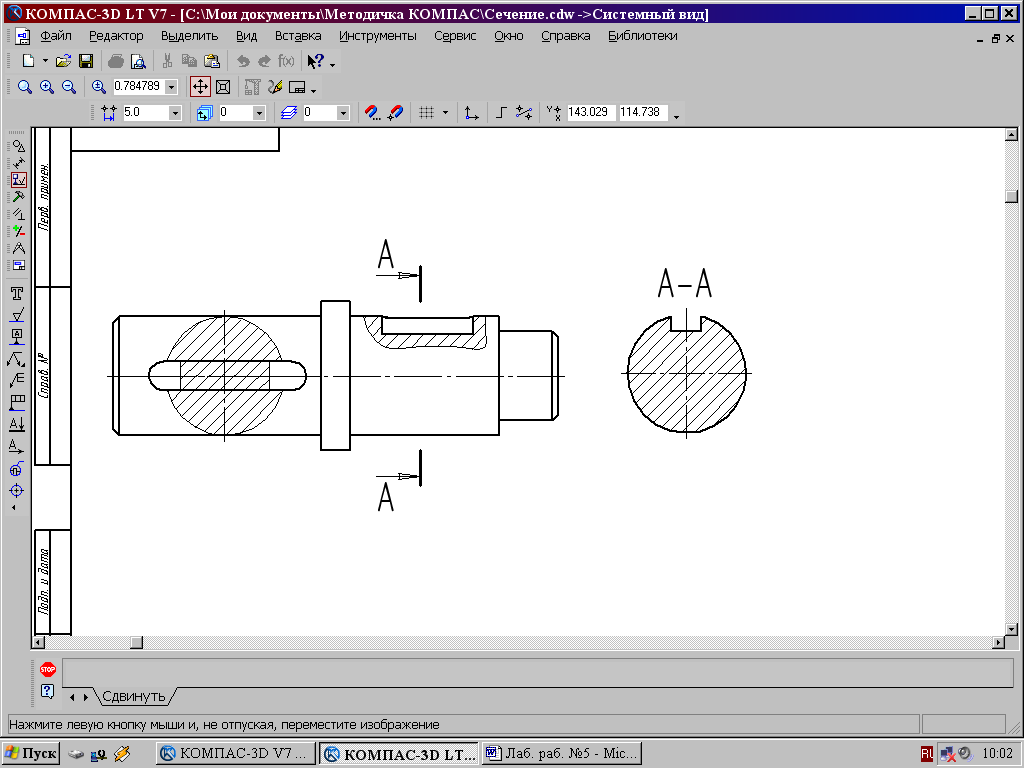This screenshot has width=1024, height=768.
Task: Select the Сдвинуть tab
Action: (134, 696)
